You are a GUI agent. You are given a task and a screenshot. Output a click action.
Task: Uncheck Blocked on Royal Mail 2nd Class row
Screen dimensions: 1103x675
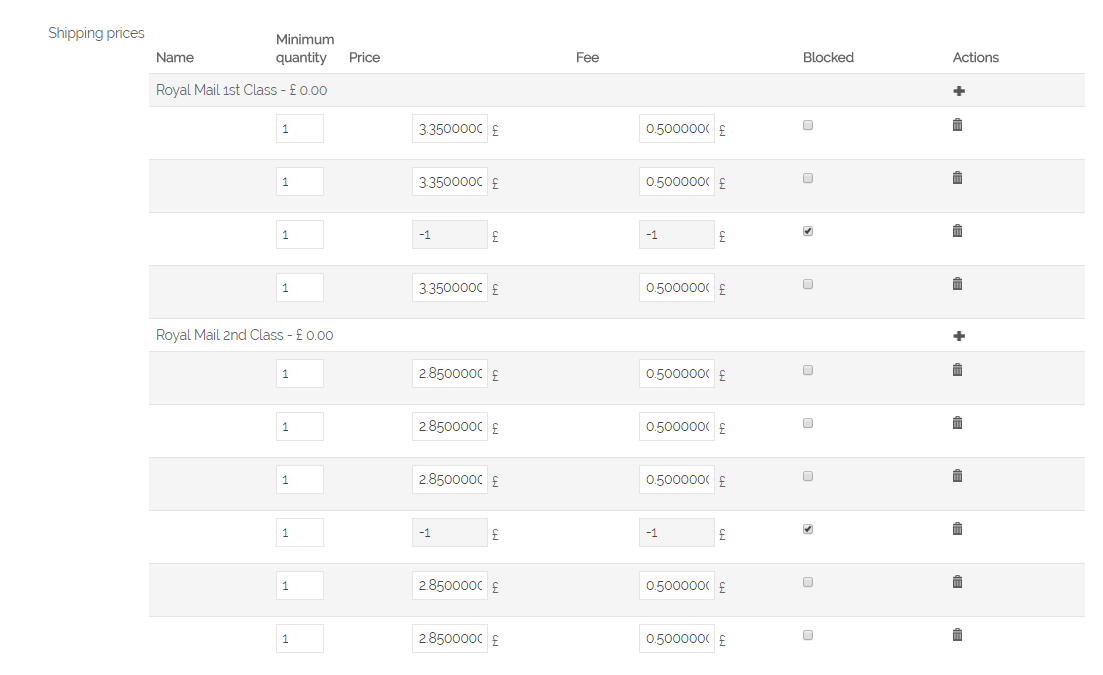(x=808, y=529)
